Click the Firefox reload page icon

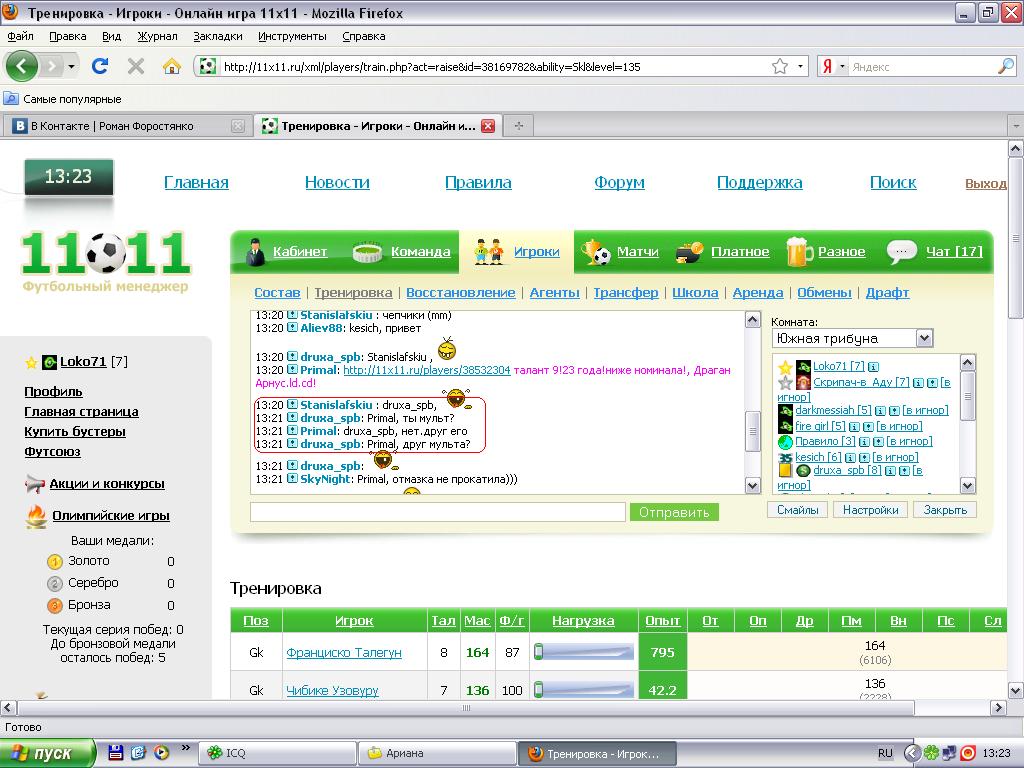(99, 67)
